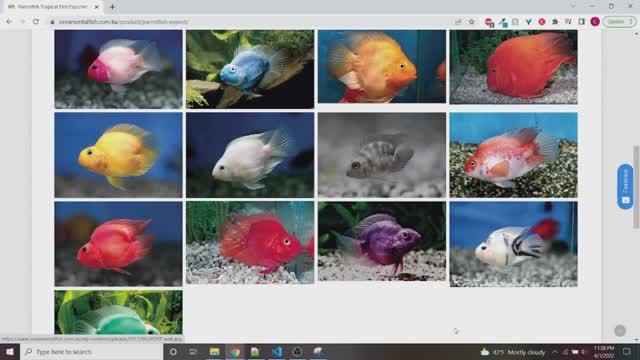640x360 pixels.
Task: Click the scroll-to-top circle button
Action: click(x=620, y=331)
